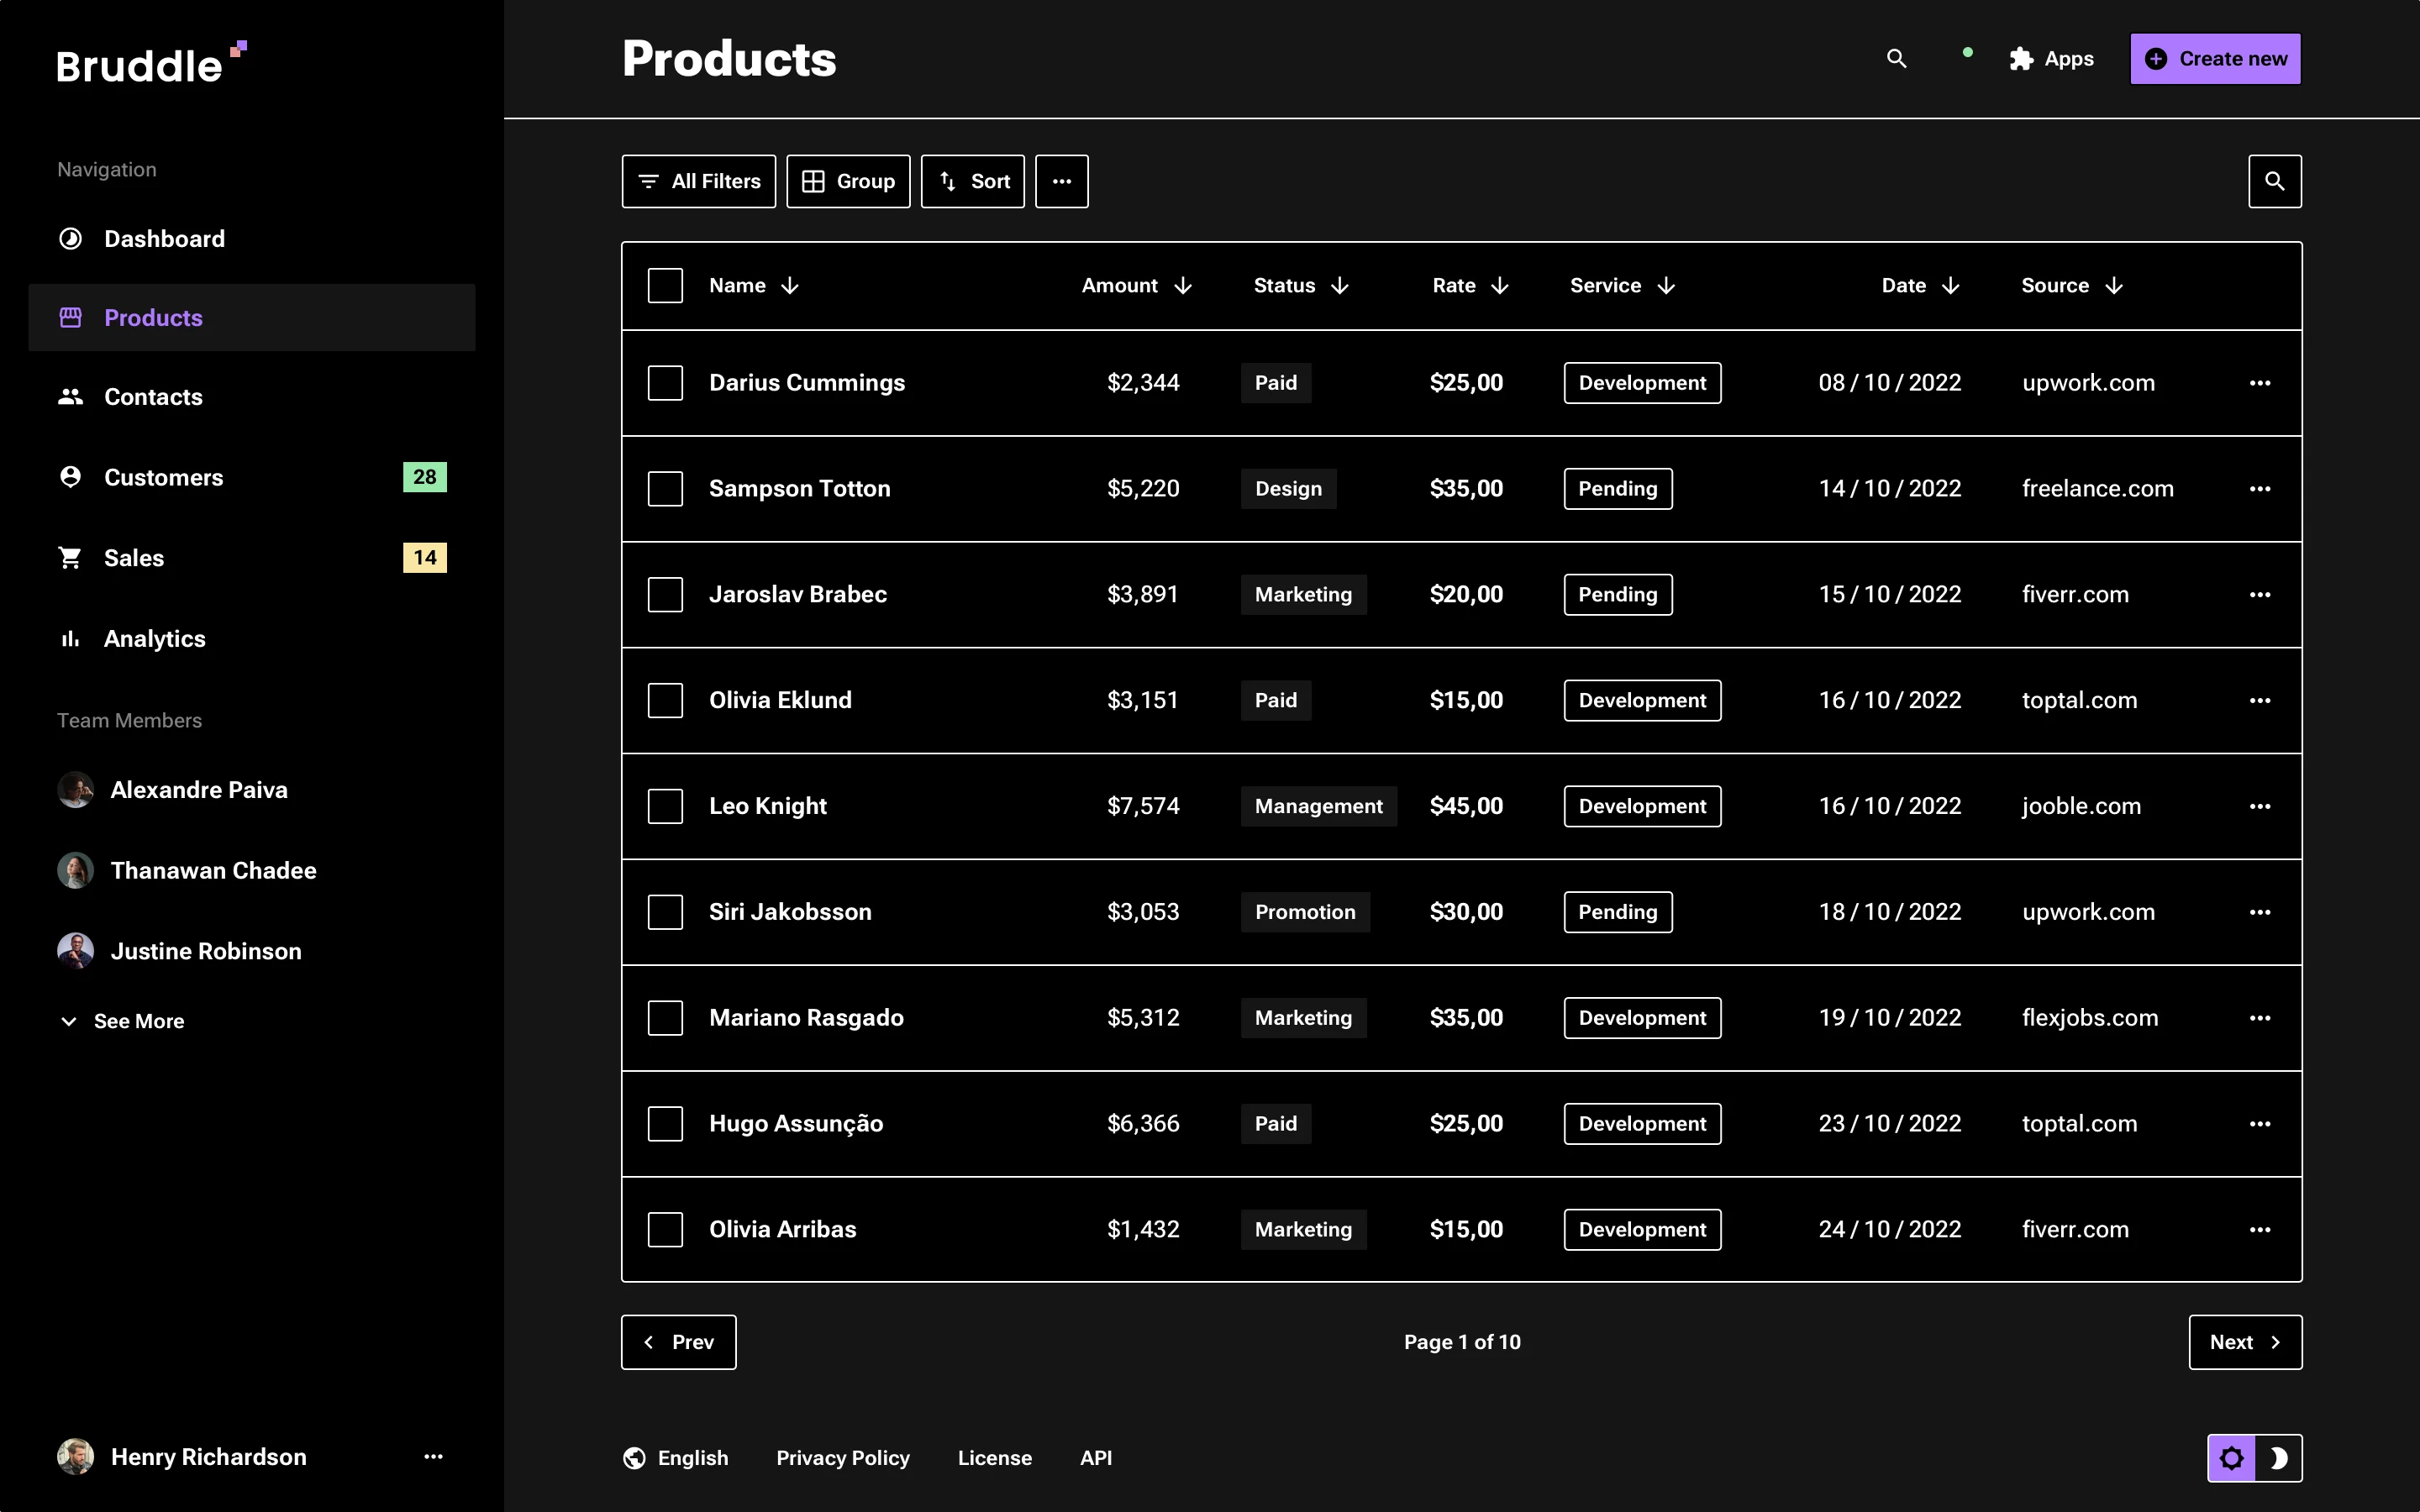Open the Contacts section via its people icon
Viewport: 2420px width, 1512px height.
point(70,396)
